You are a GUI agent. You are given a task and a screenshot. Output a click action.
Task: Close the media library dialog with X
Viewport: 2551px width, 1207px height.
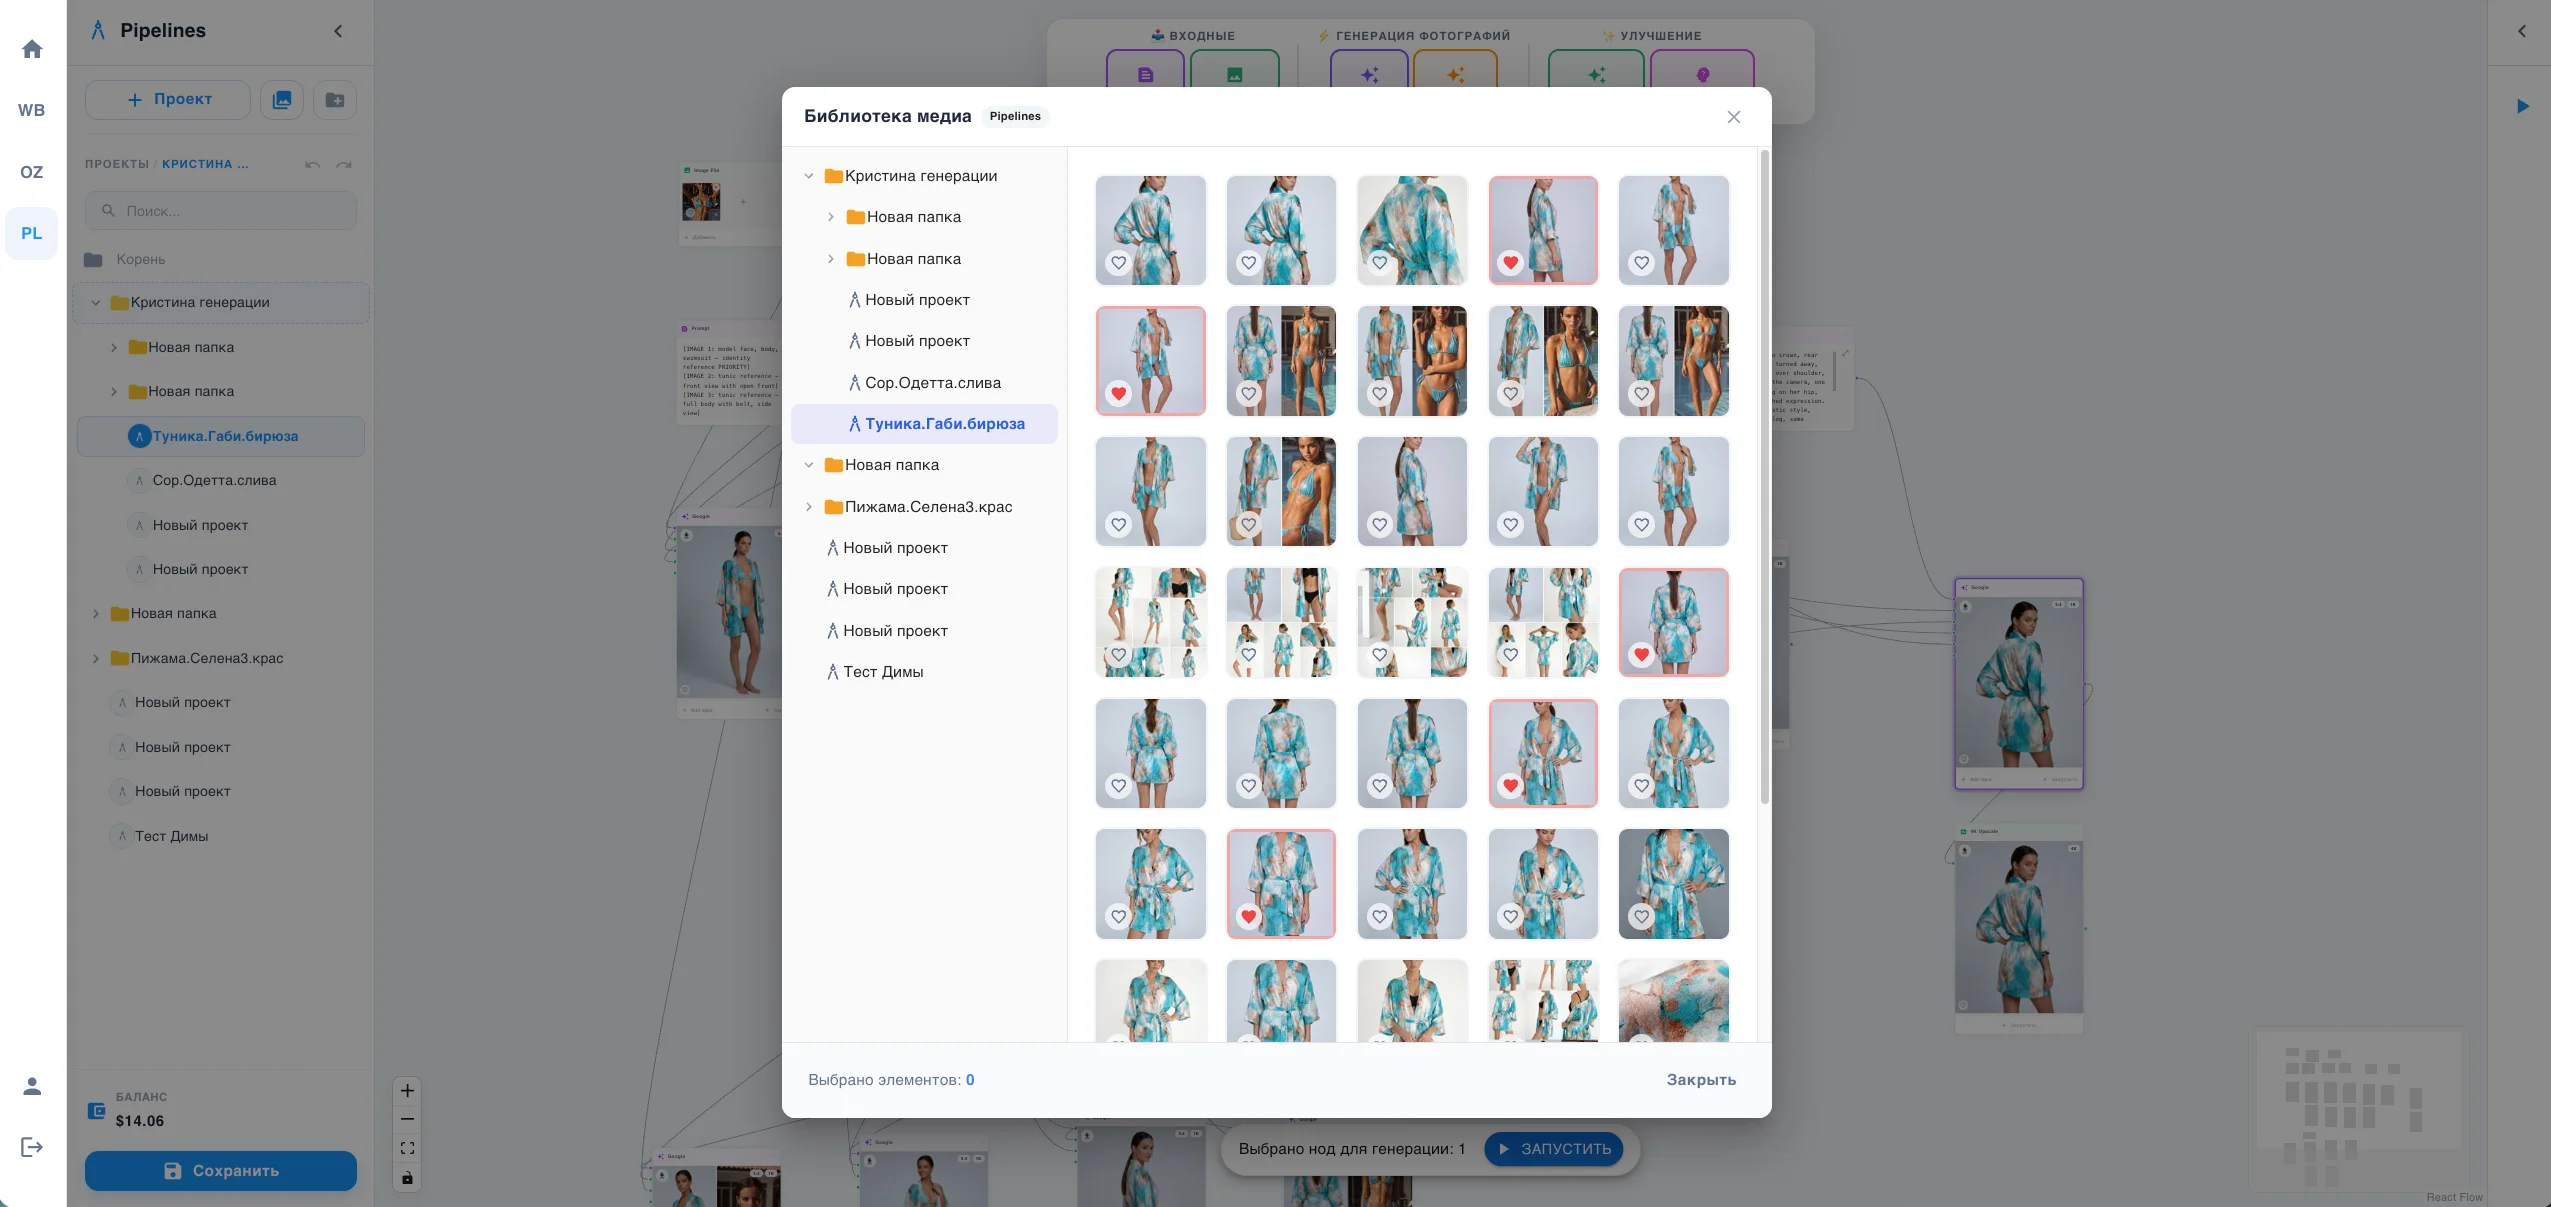[1734, 117]
